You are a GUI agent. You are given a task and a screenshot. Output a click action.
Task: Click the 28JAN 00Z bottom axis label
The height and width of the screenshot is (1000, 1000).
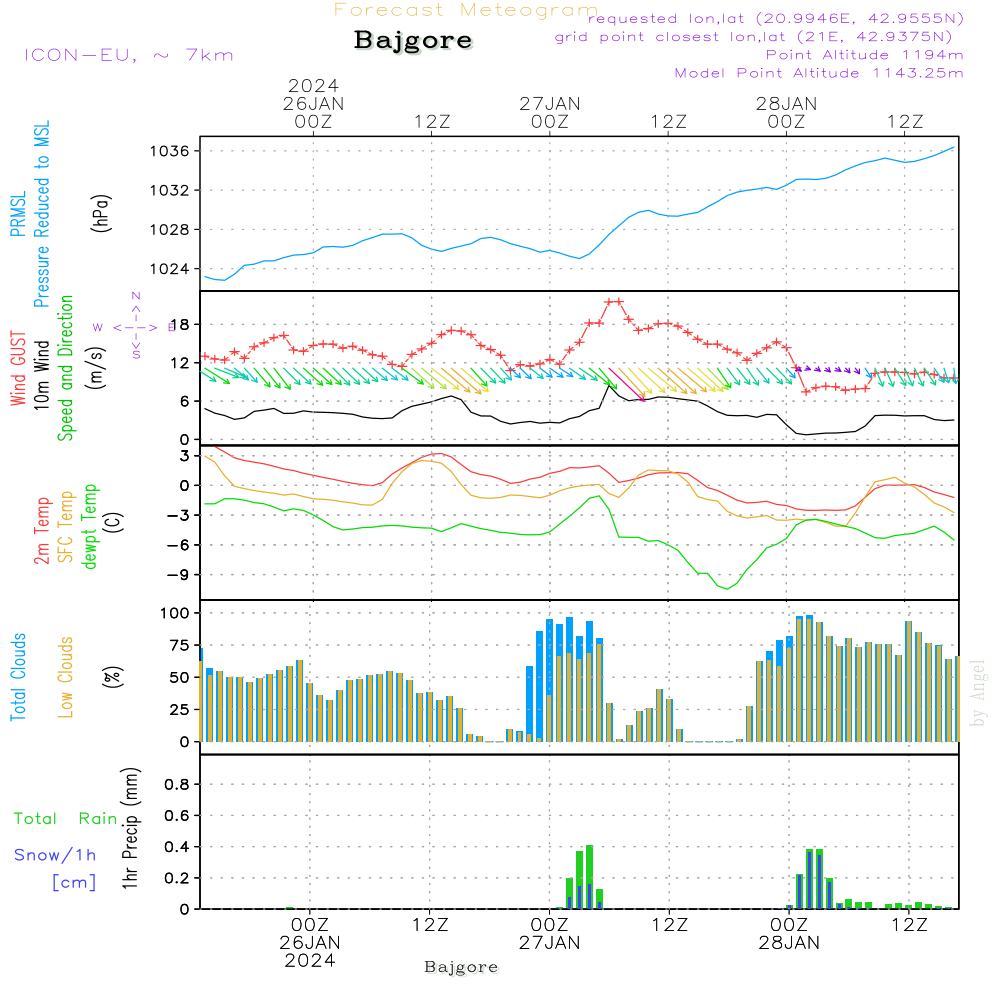[789, 934]
